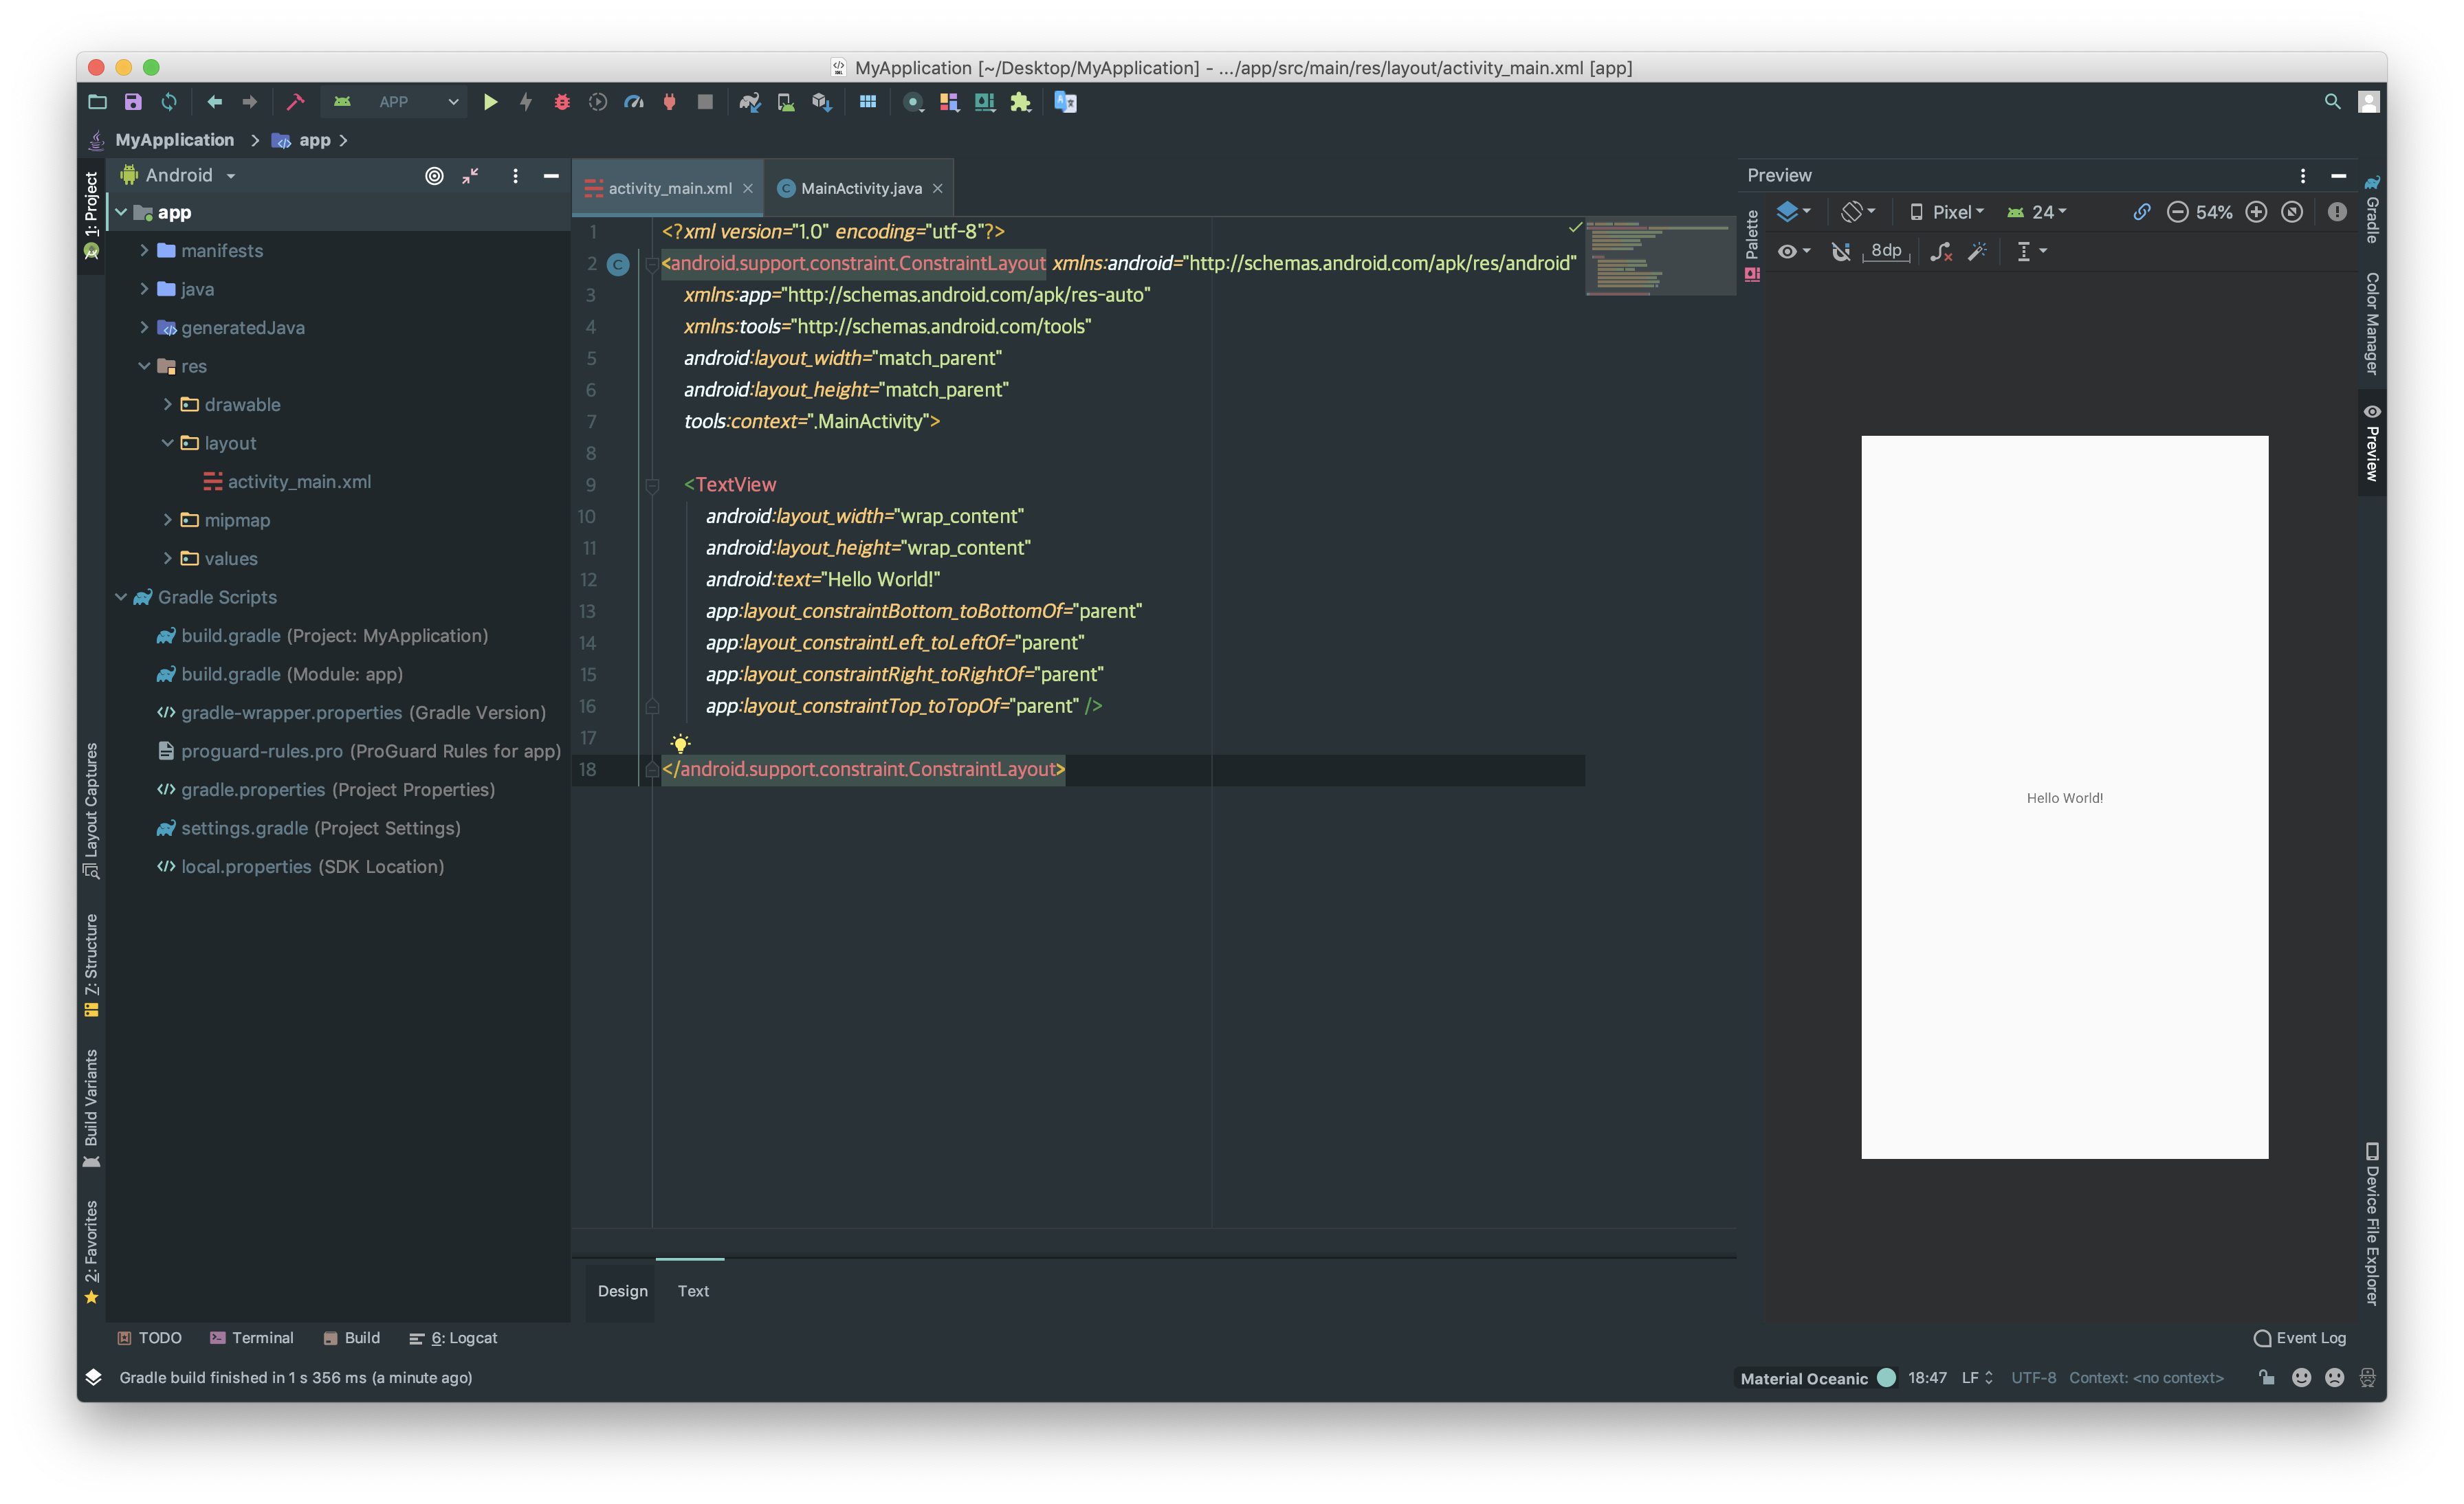Sync project with Gradle files elephant icon
This screenshot has width=2464, height=1504.
coord(750,102)
